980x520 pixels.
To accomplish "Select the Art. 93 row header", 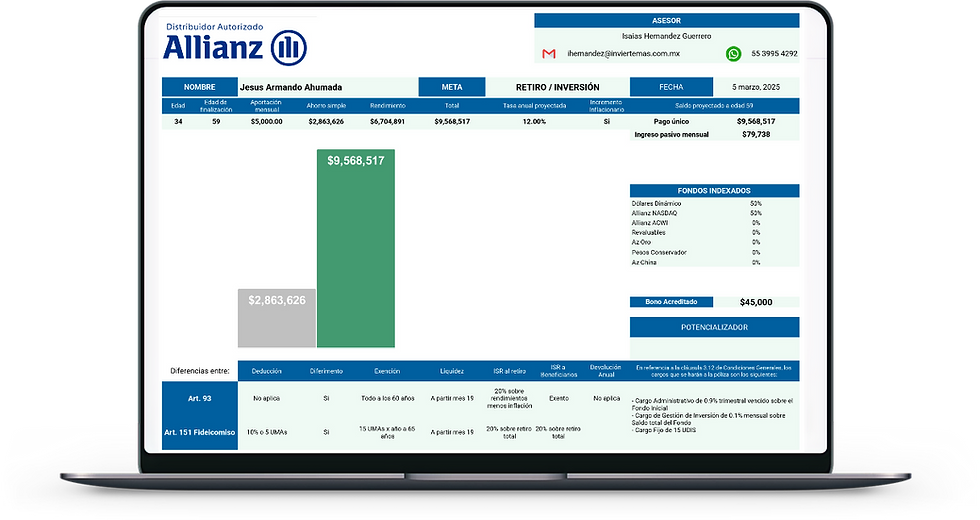I will (x=199, y=398).
